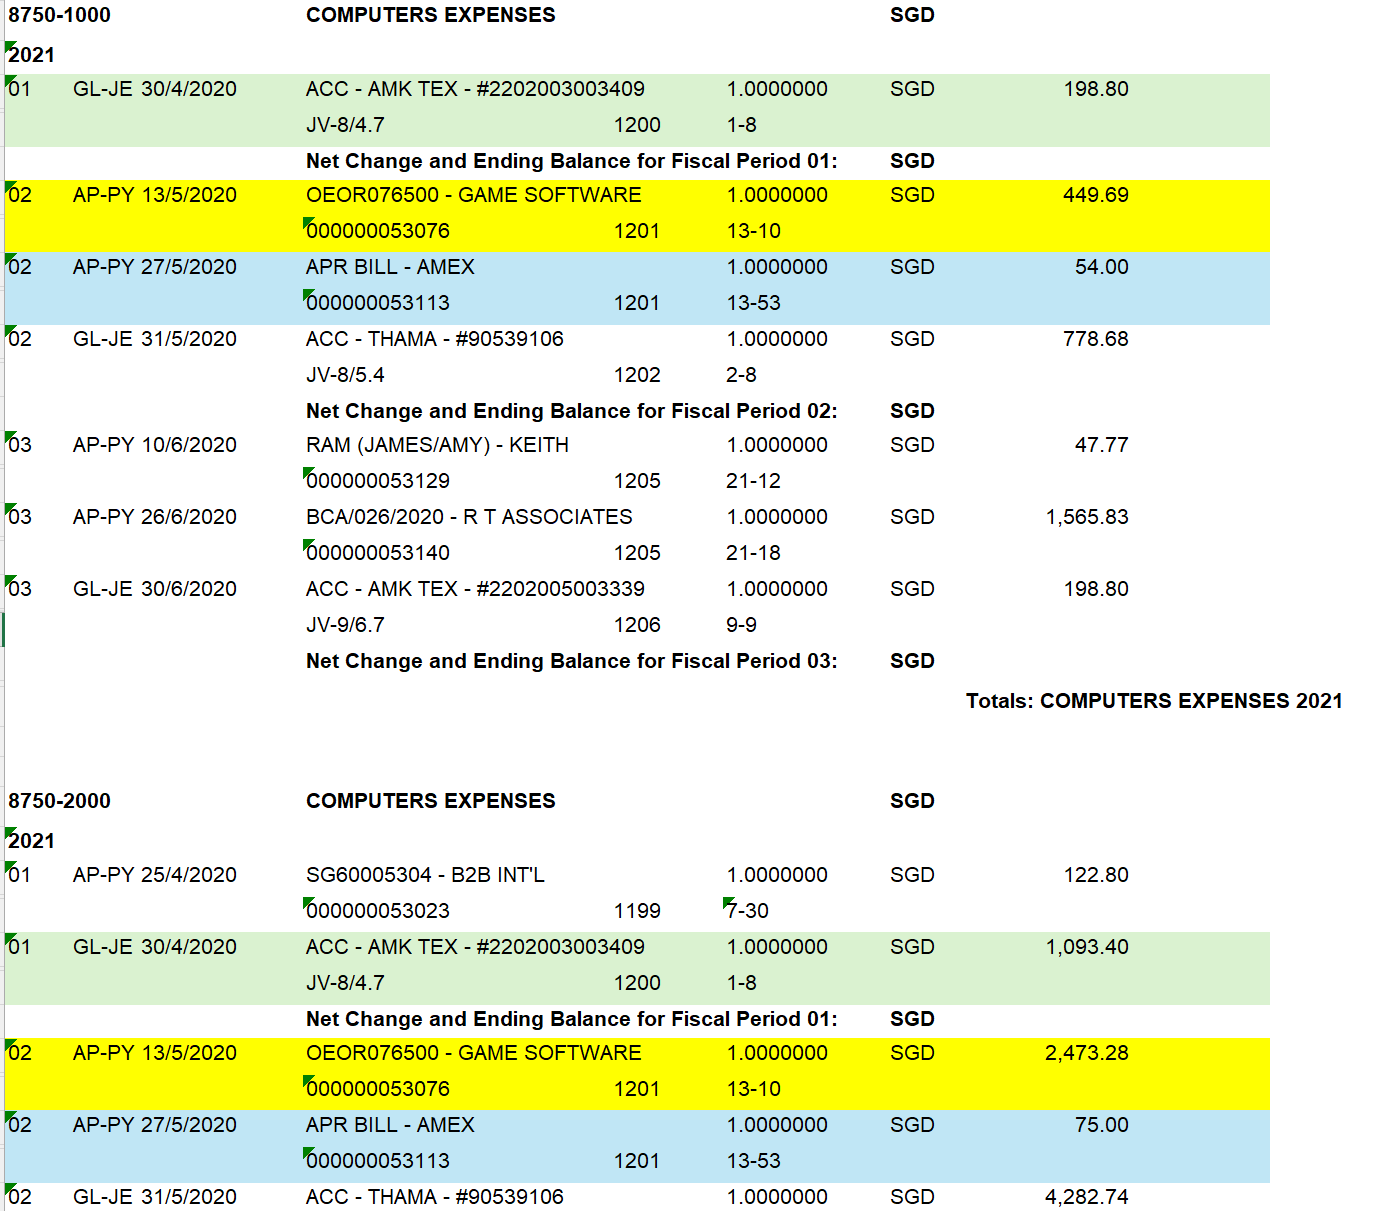Click the 1,565.83 amount cell
Viewport: 1373px width, 1211px height.
[x=1086, y=517]
